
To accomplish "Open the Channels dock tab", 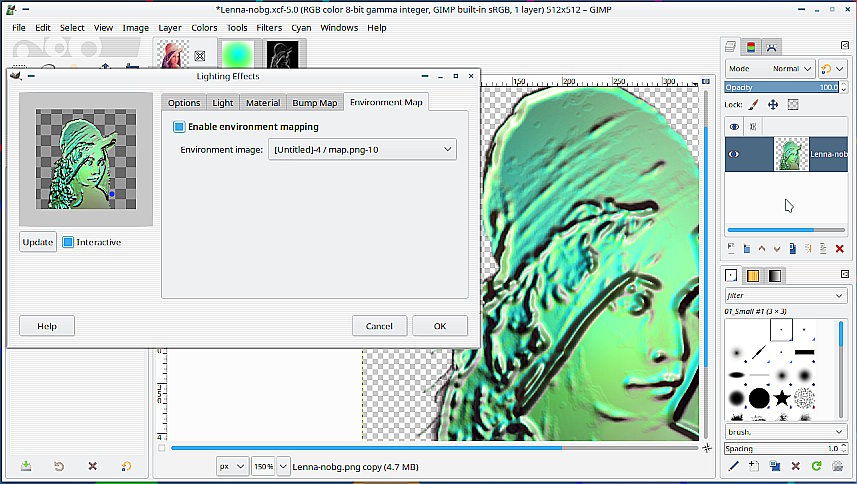I will (751, 47).
